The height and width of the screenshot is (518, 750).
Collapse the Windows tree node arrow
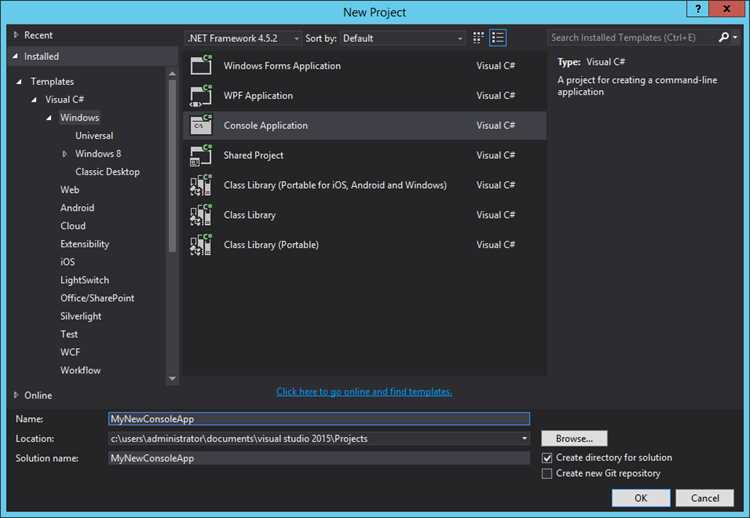tap(49, 118)
